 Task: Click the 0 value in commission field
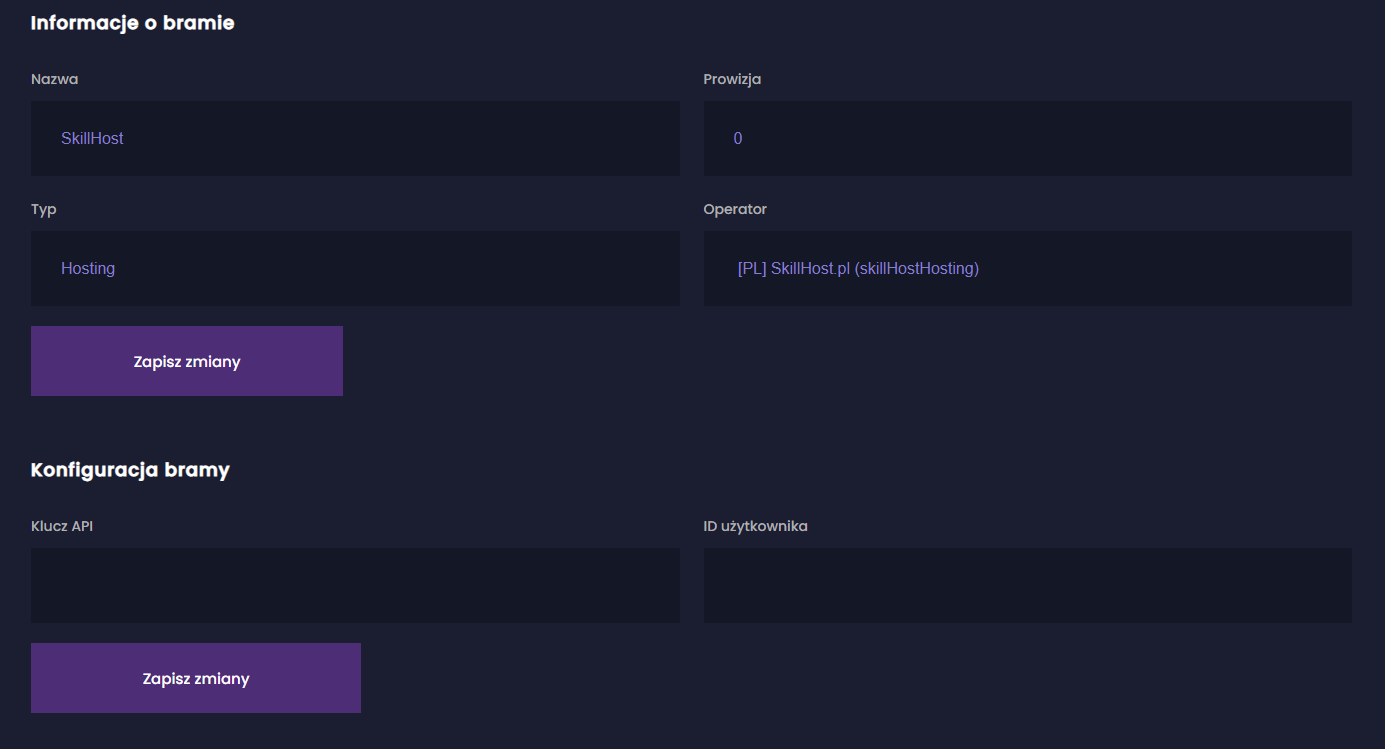point(738,138)
